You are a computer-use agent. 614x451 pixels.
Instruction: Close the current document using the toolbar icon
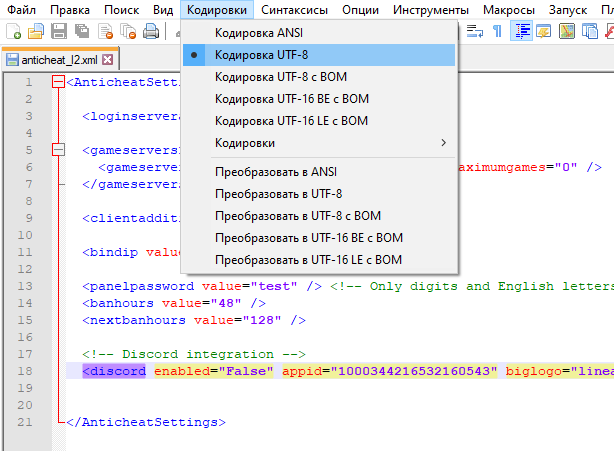pos(105,31)
